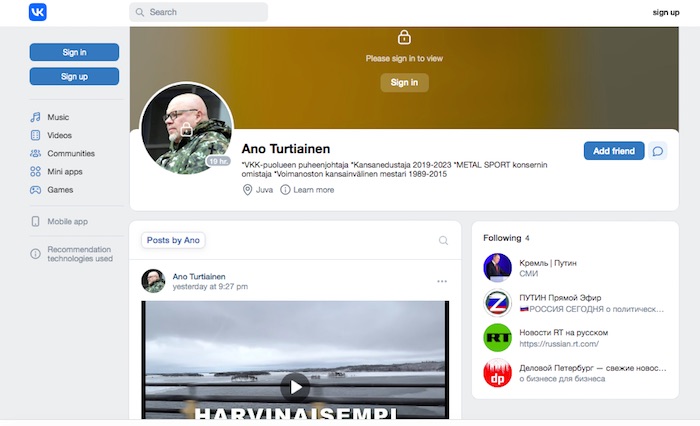Click the '19 hr.' badge on the avatar

tap(218, 161)
